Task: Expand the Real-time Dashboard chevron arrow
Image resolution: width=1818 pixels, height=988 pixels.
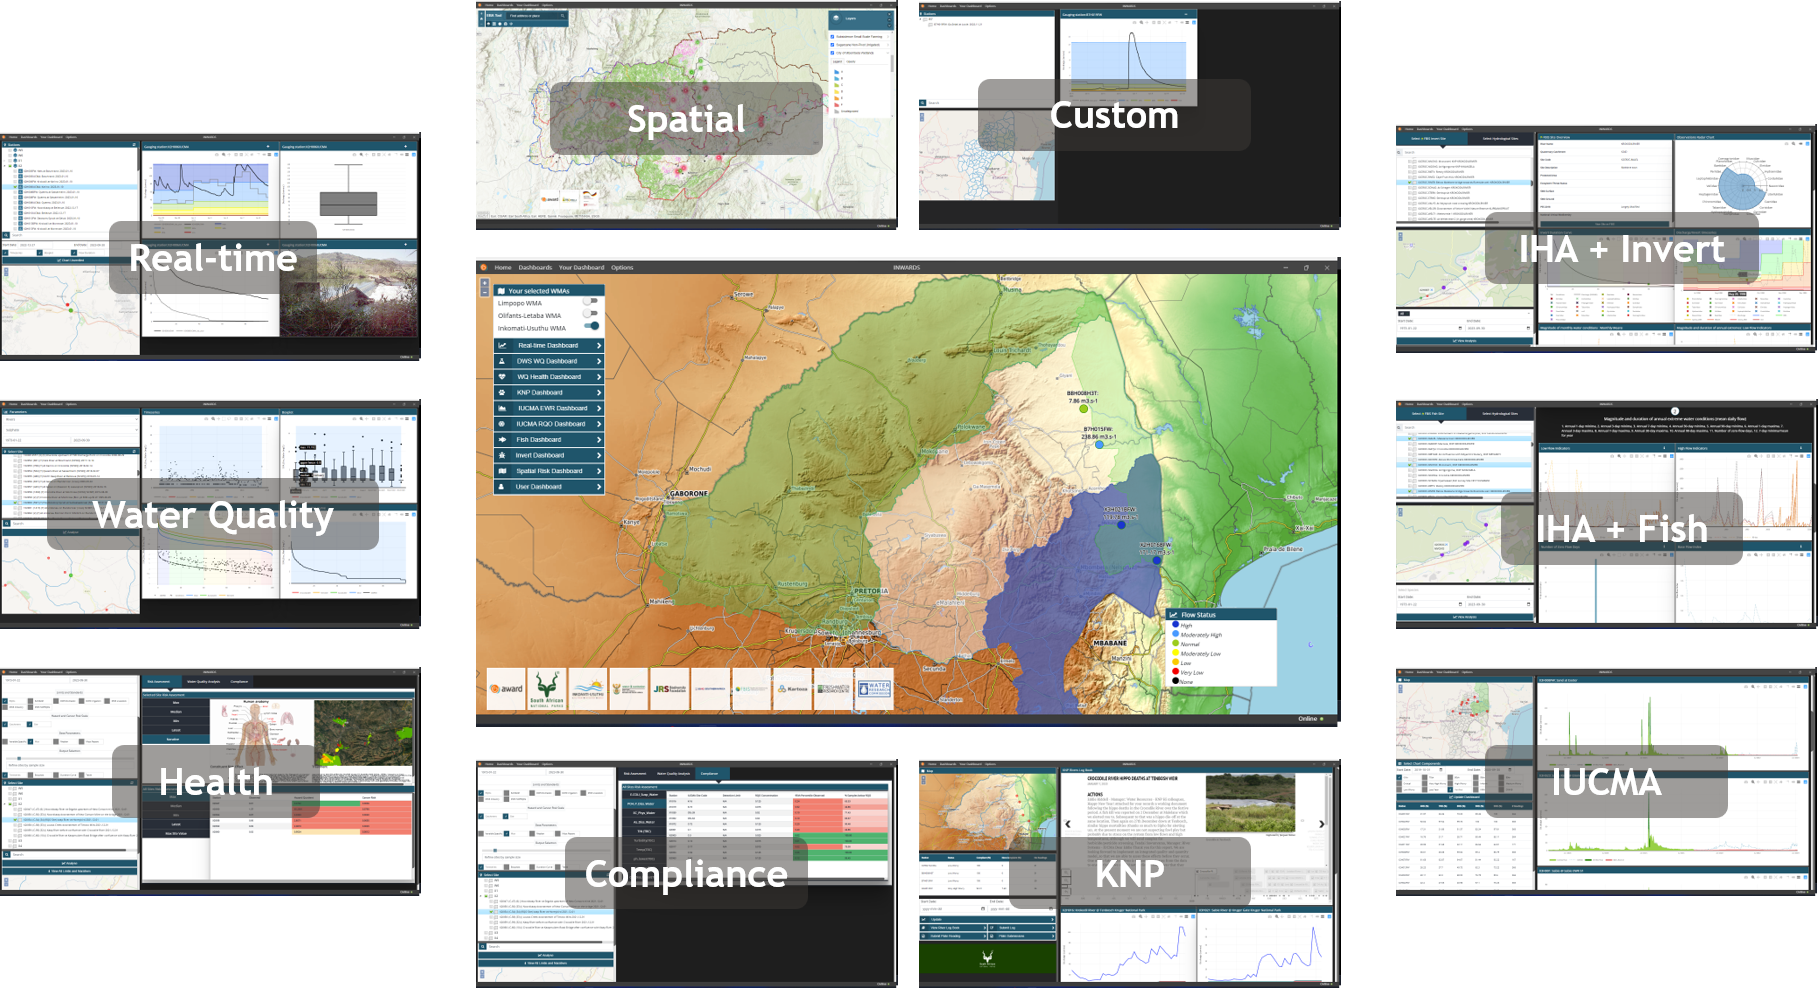Action: coord(598,346)
